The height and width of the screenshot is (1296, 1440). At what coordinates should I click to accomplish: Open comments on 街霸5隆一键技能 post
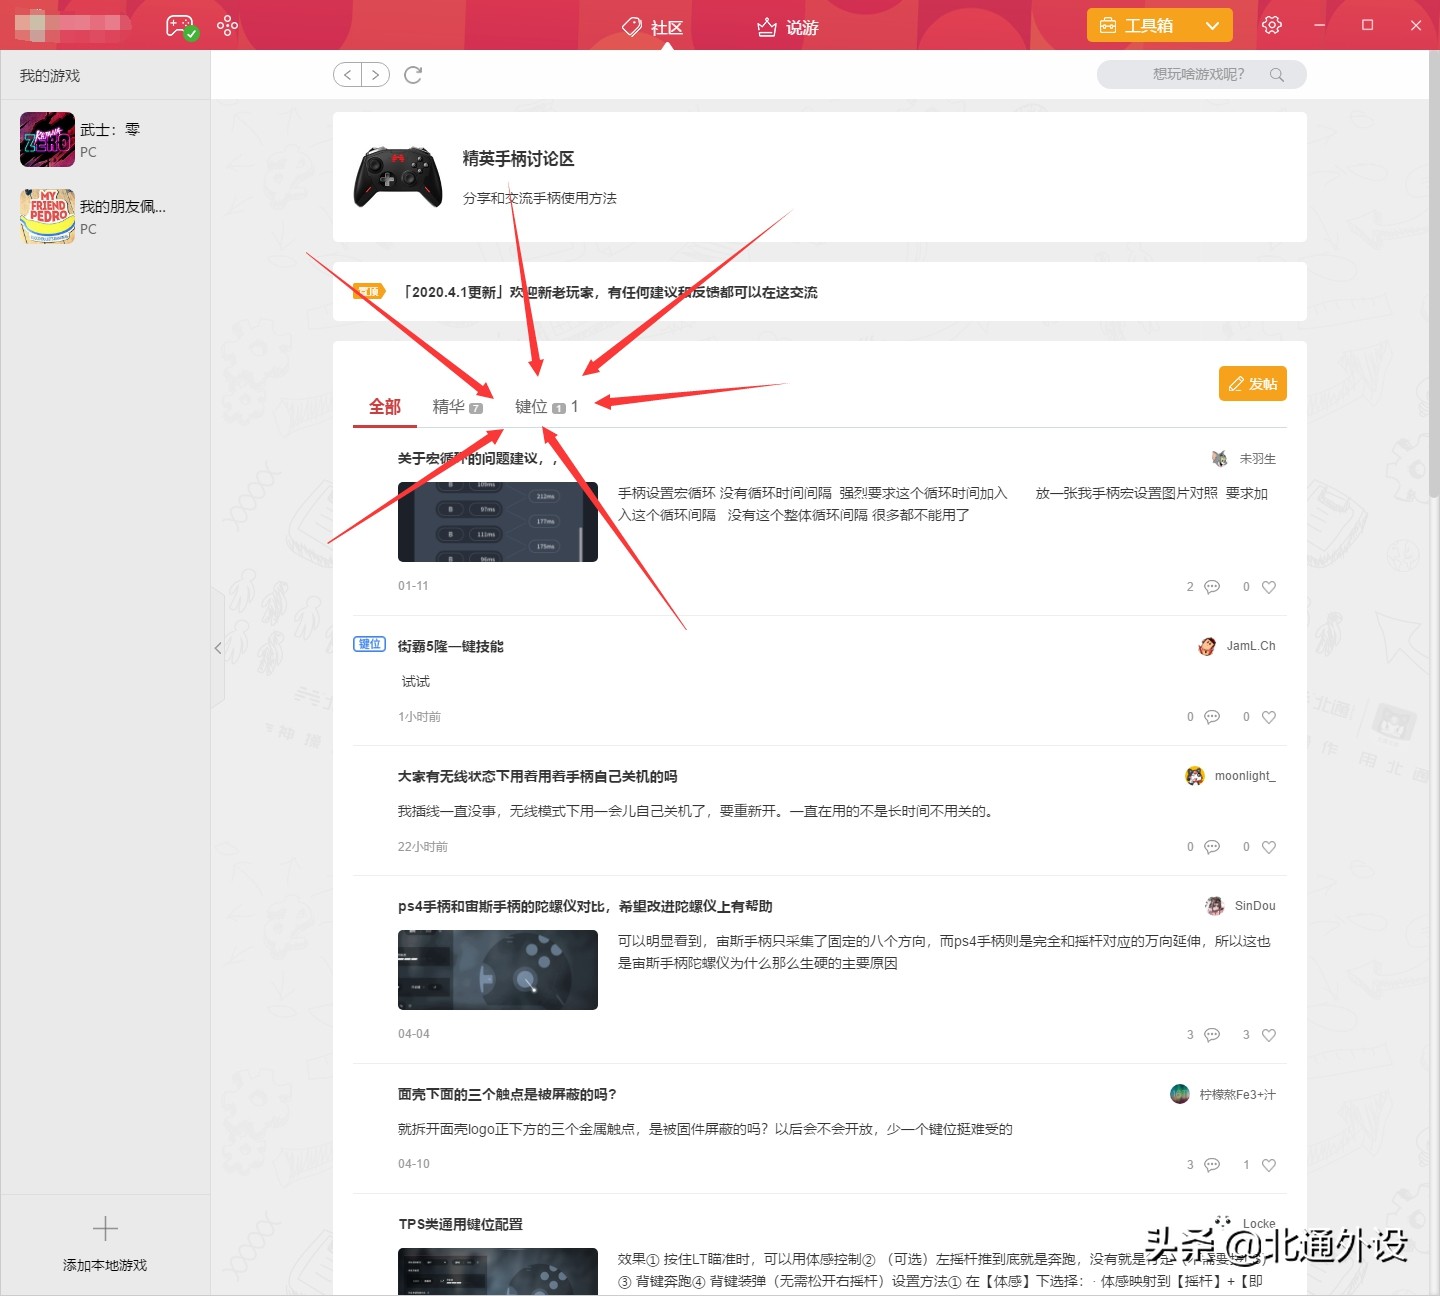[x=1212, y=717]
